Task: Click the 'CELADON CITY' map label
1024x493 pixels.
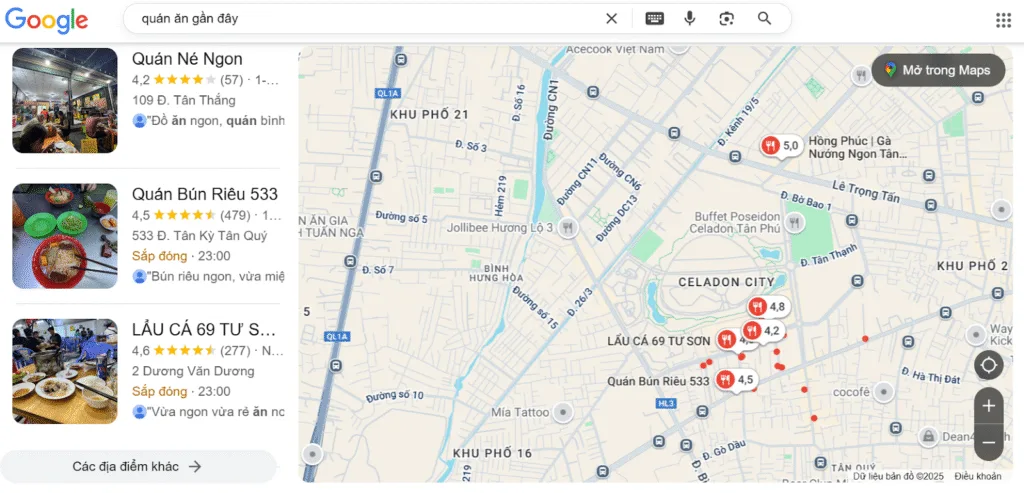Action: [x=726, y=282]
